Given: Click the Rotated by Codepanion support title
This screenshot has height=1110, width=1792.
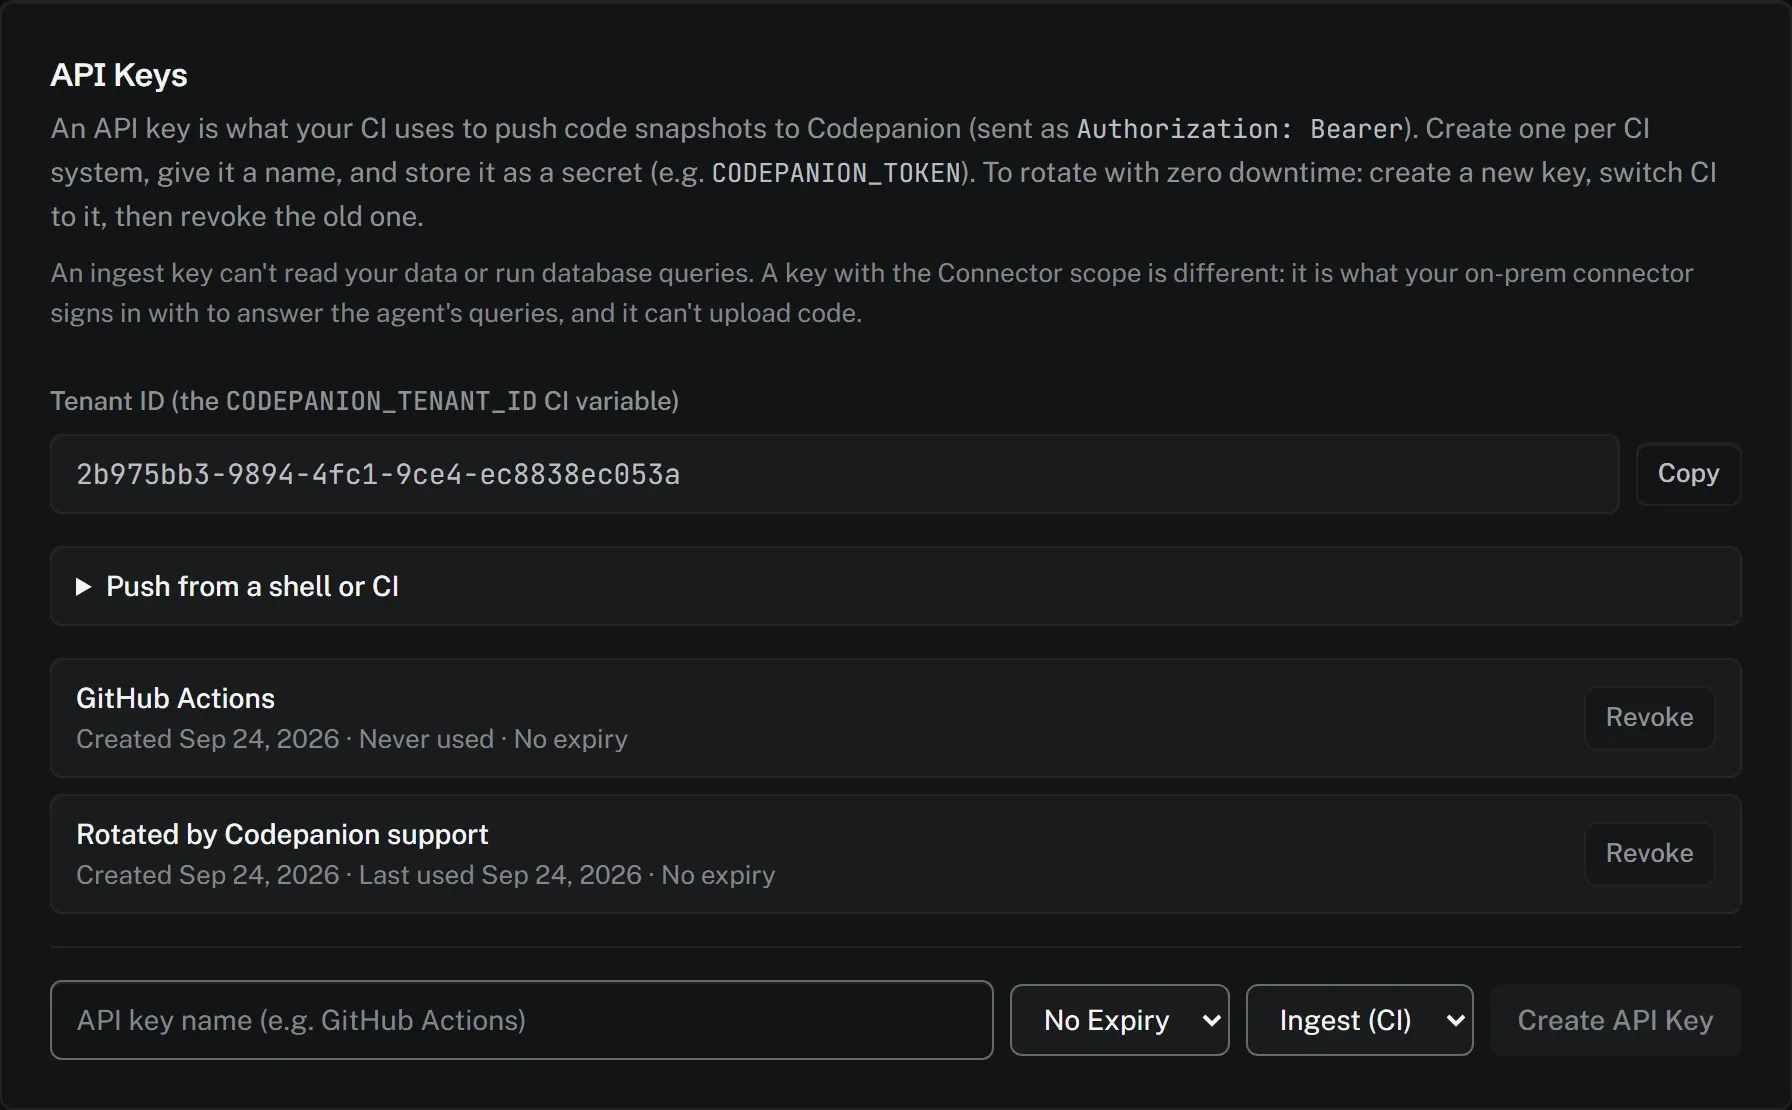Looking at the screenshot, I should coord(282,834).
